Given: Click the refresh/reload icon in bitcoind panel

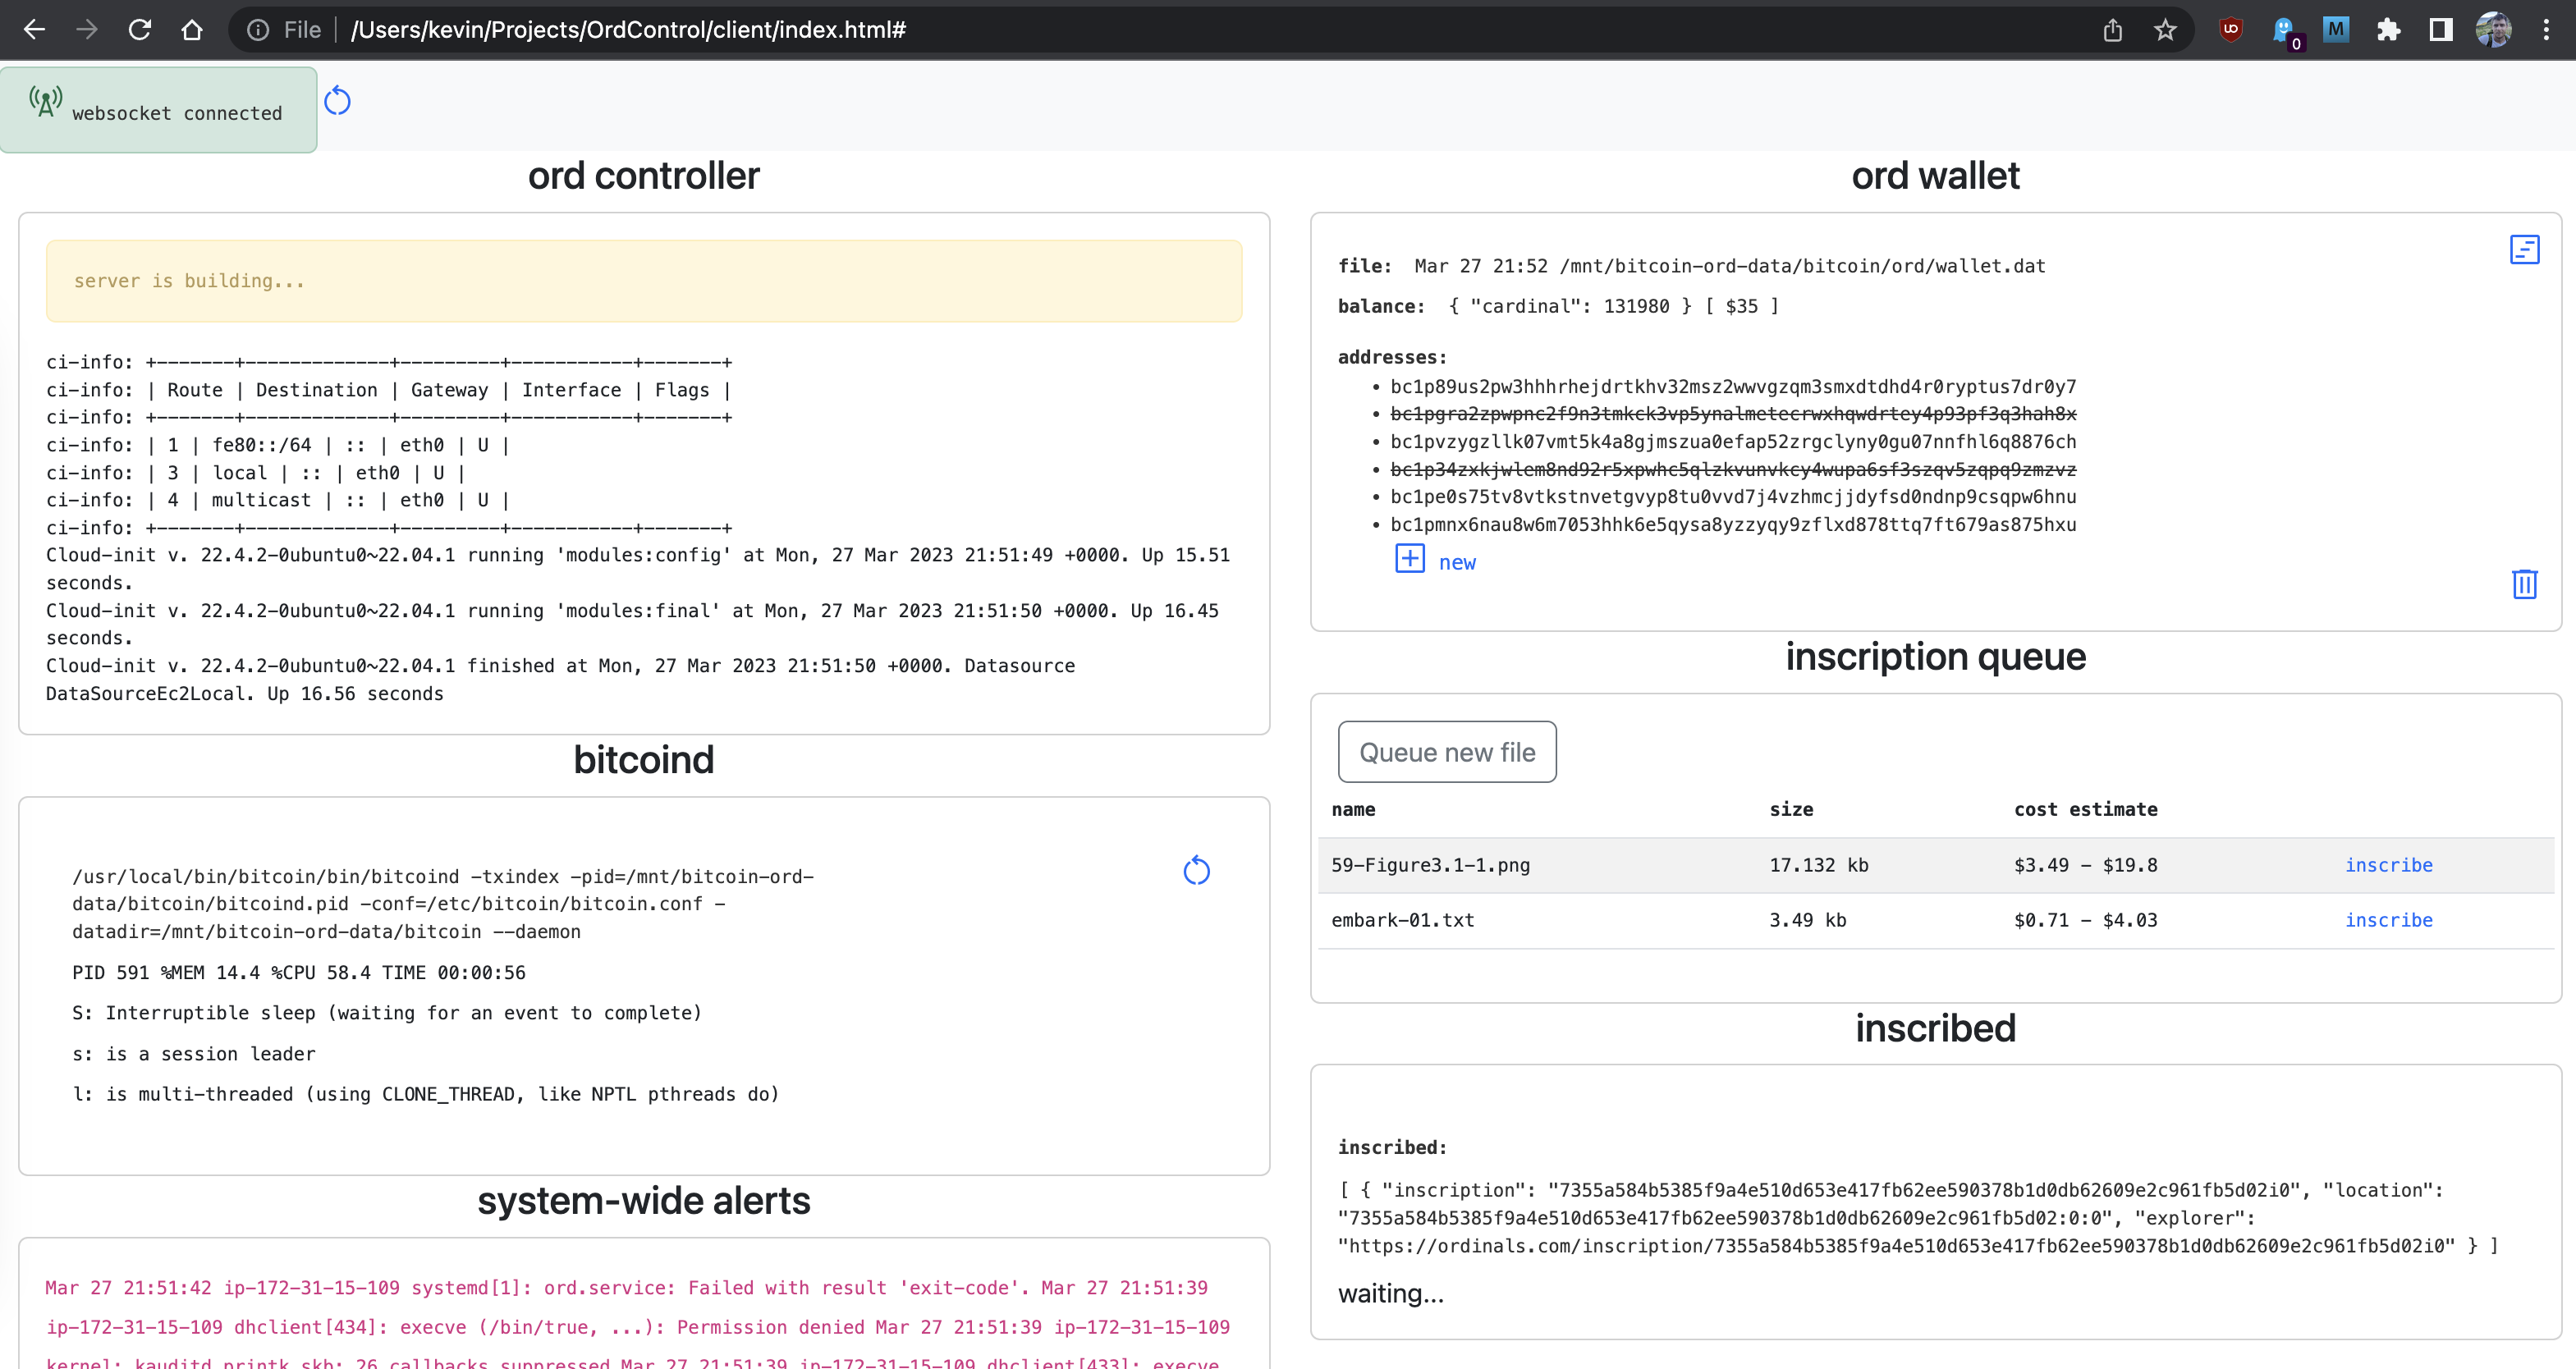Looking at the screenshot, I should pos(1198,870).
